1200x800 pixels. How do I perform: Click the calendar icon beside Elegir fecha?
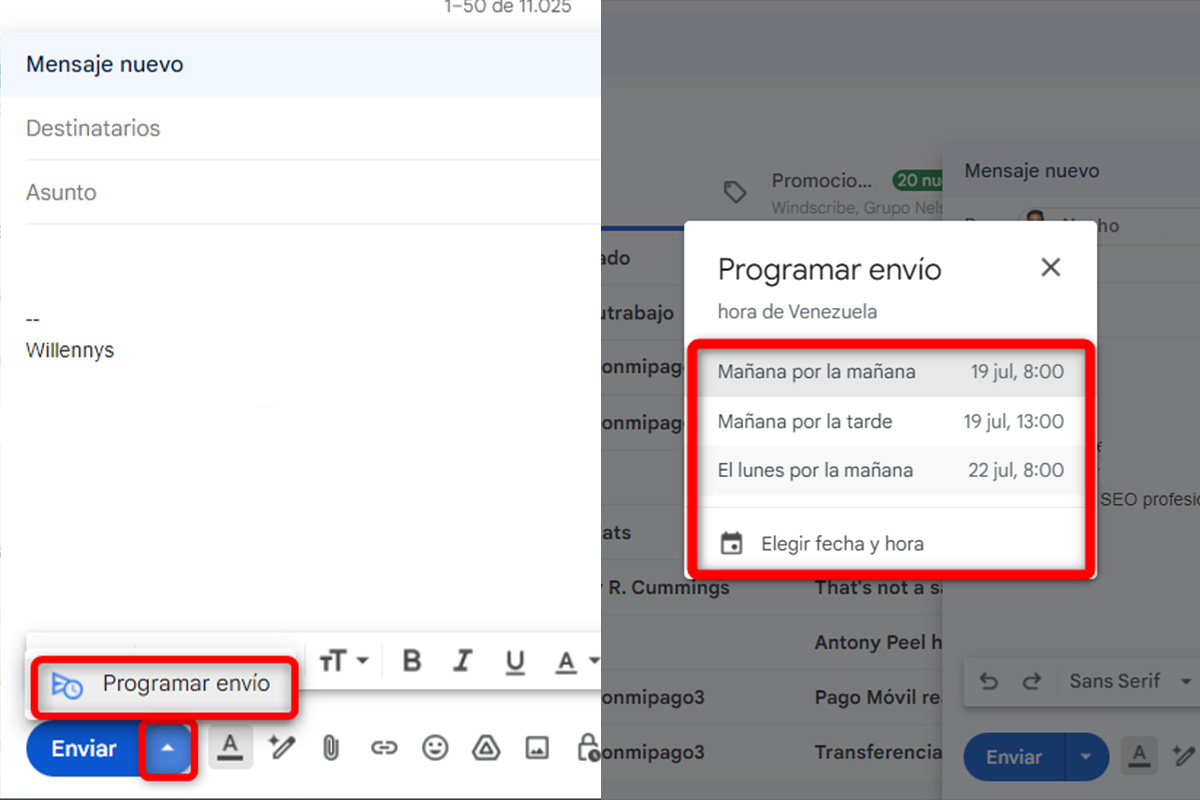[x=732, y=544]
